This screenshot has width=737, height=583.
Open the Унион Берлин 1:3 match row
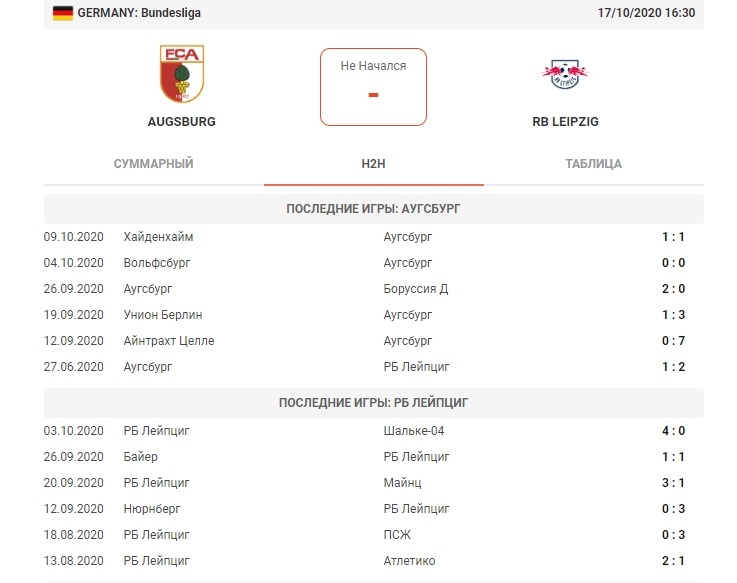click(x=373, y=315)
